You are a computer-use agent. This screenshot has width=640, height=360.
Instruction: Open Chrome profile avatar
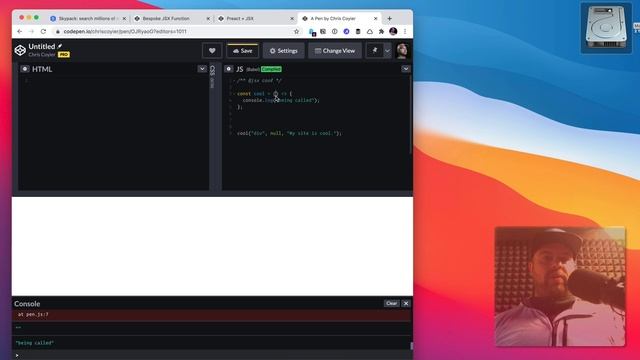(393, 31)
